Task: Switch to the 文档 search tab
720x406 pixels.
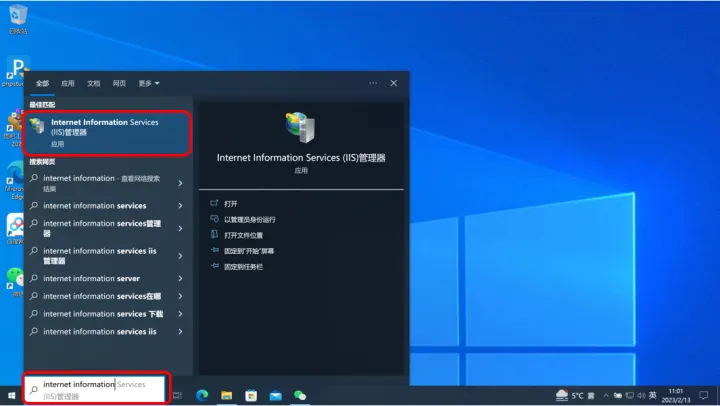Action: coord(94,83)
